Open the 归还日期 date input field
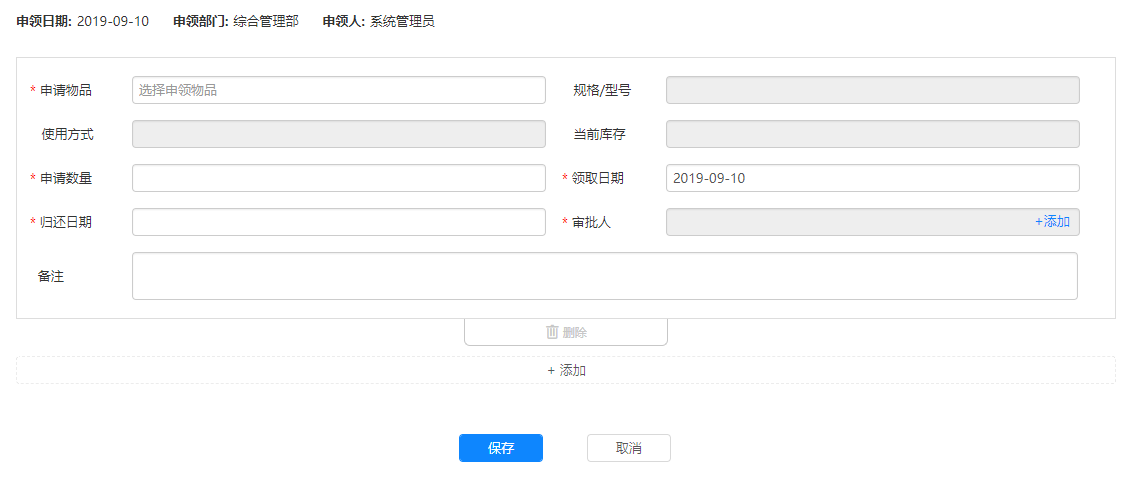This screenshot has width=1129, height=491. 338,222
